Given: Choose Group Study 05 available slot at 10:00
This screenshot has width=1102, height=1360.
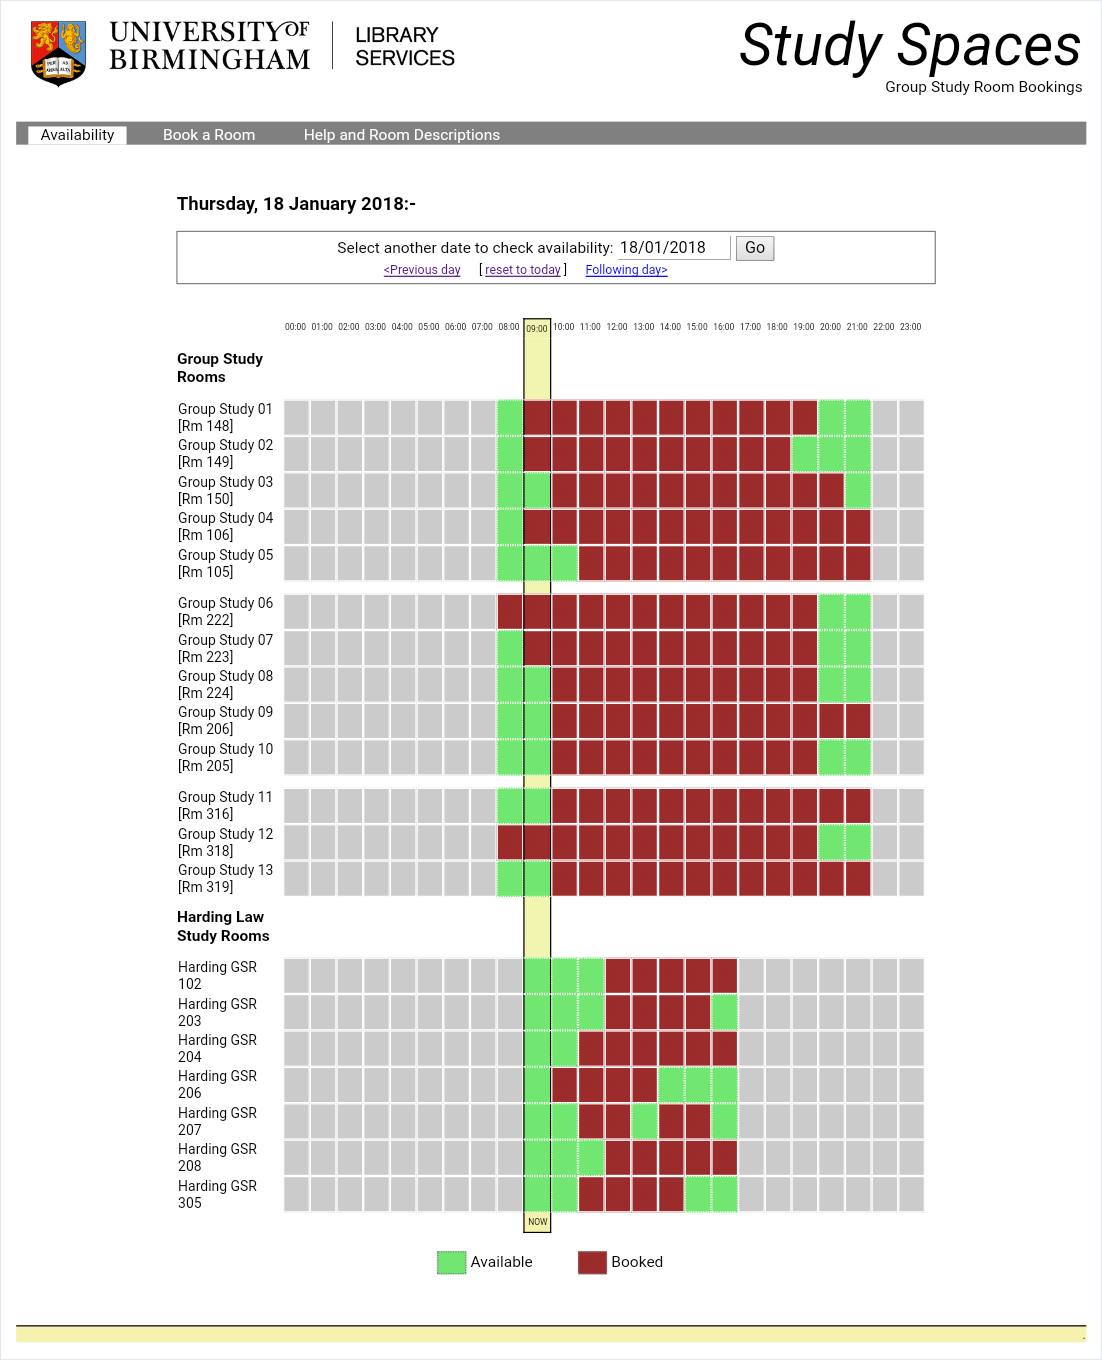Looking at the screenshot, I should pos(564,564).
